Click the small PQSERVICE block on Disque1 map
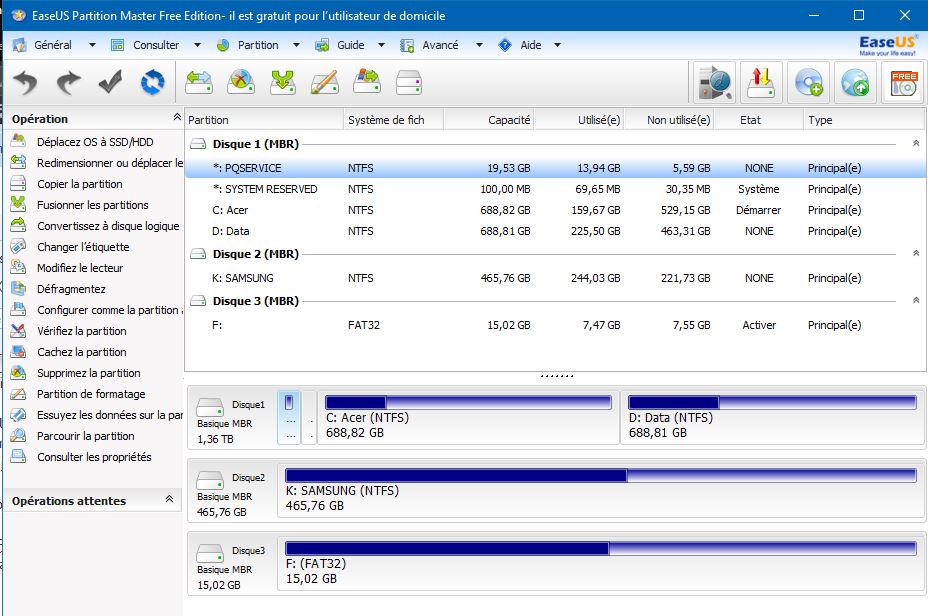Image resolution: width=928 pixels, height=616 pixels. [x=289, y=417]
